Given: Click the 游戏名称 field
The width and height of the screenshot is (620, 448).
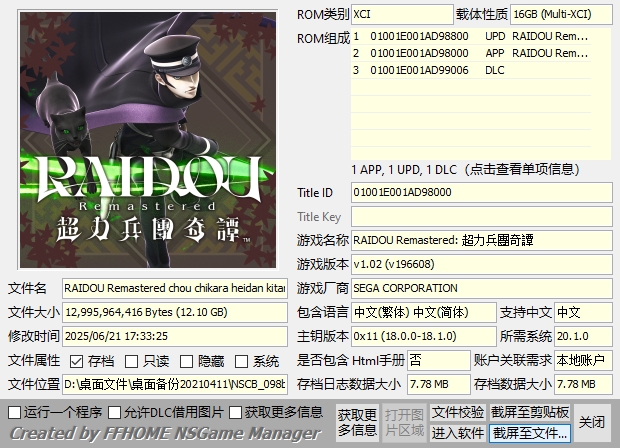Looking at the screenshot, I should [482, 240].
